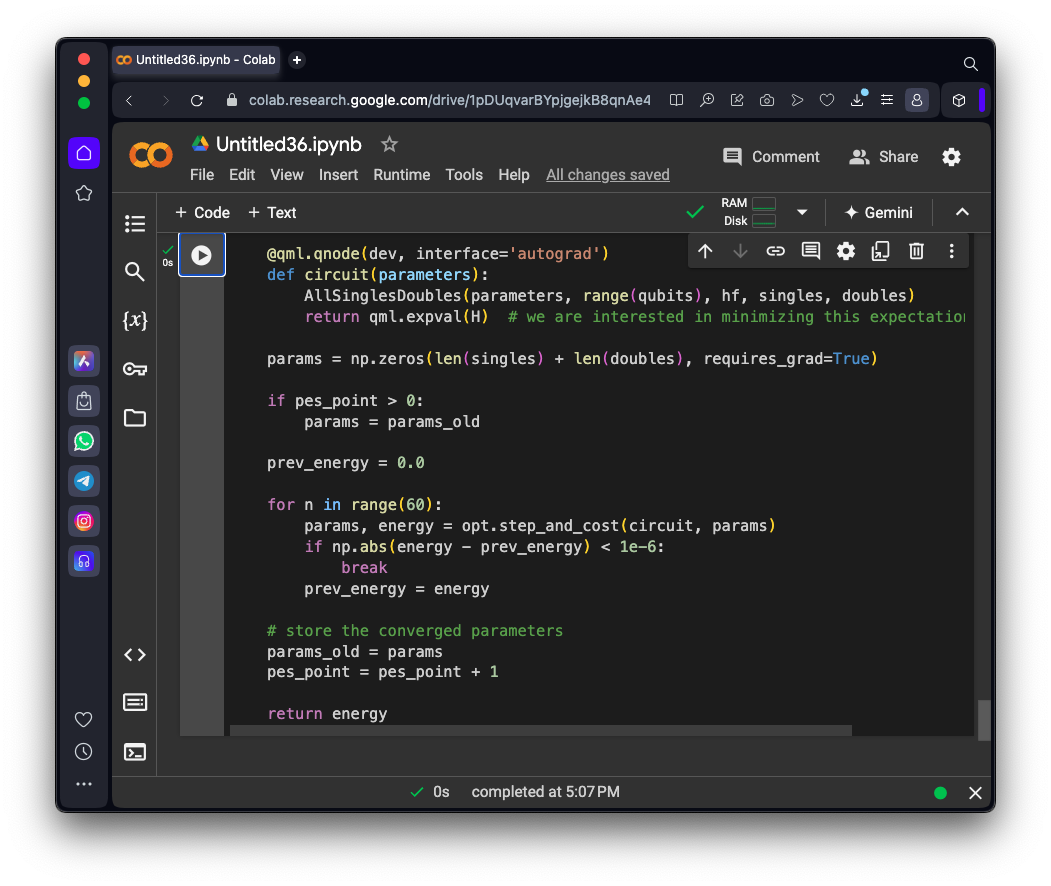1051x886 pixels.
Task: Open the Files folder panel
Action: (135, 418)
